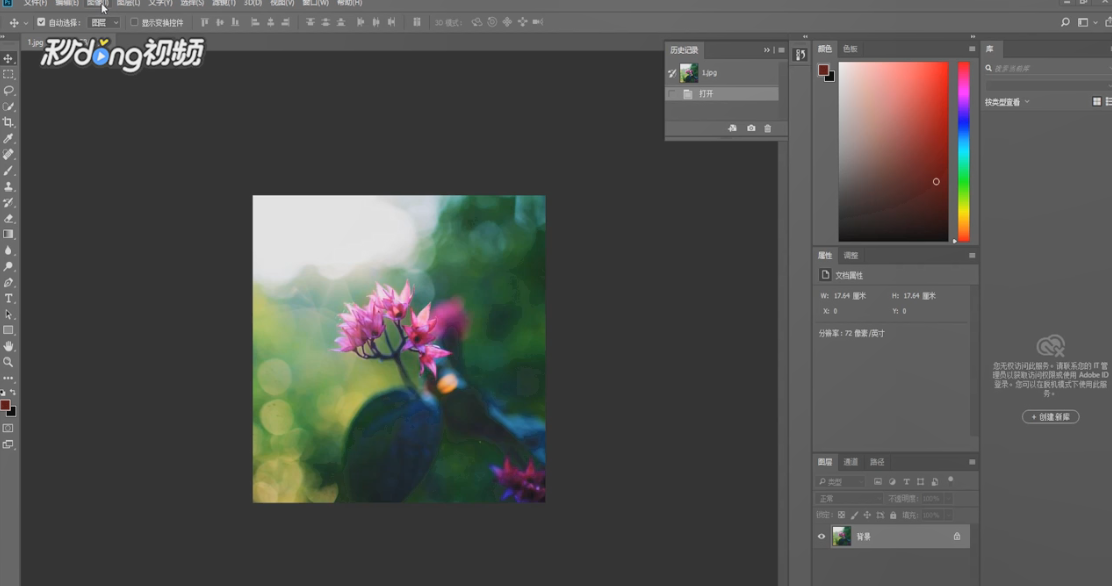Click inside the color picker gradient field
The image size is (1112, 586).
point(894,152)
